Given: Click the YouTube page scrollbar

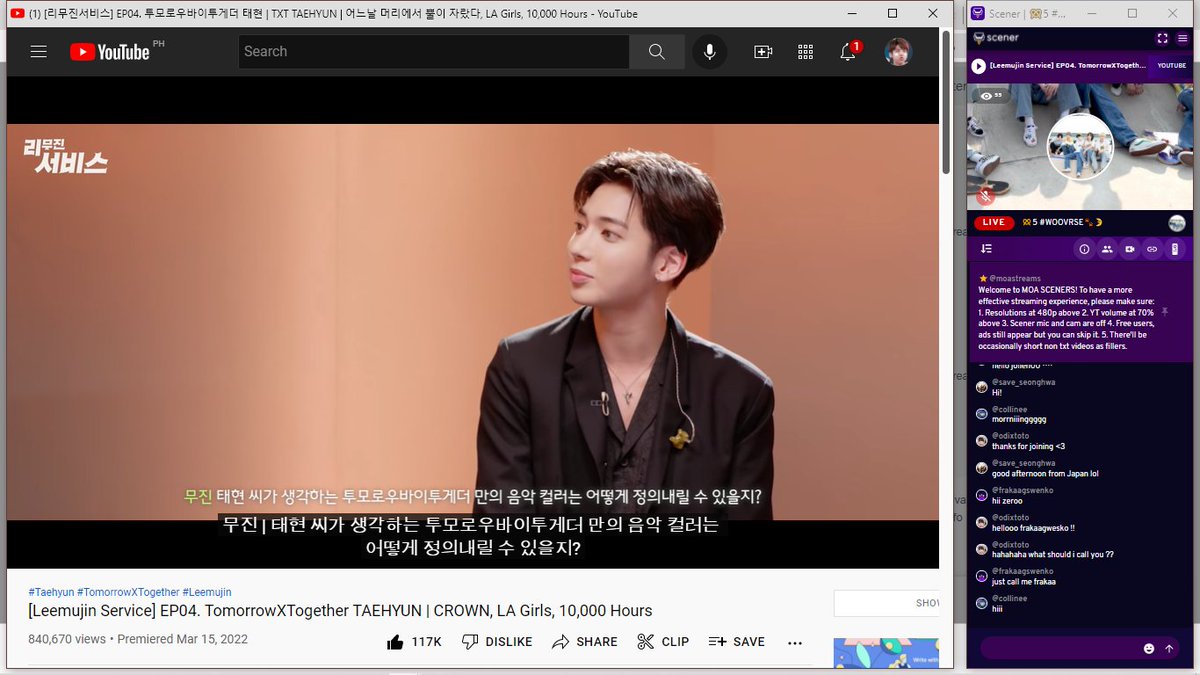Looking at the screenshot, I should click(x=946, y=100).
